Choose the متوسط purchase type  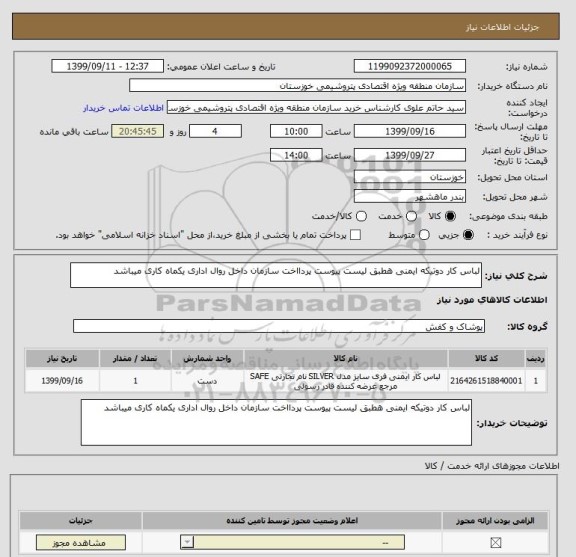[424, 235]
